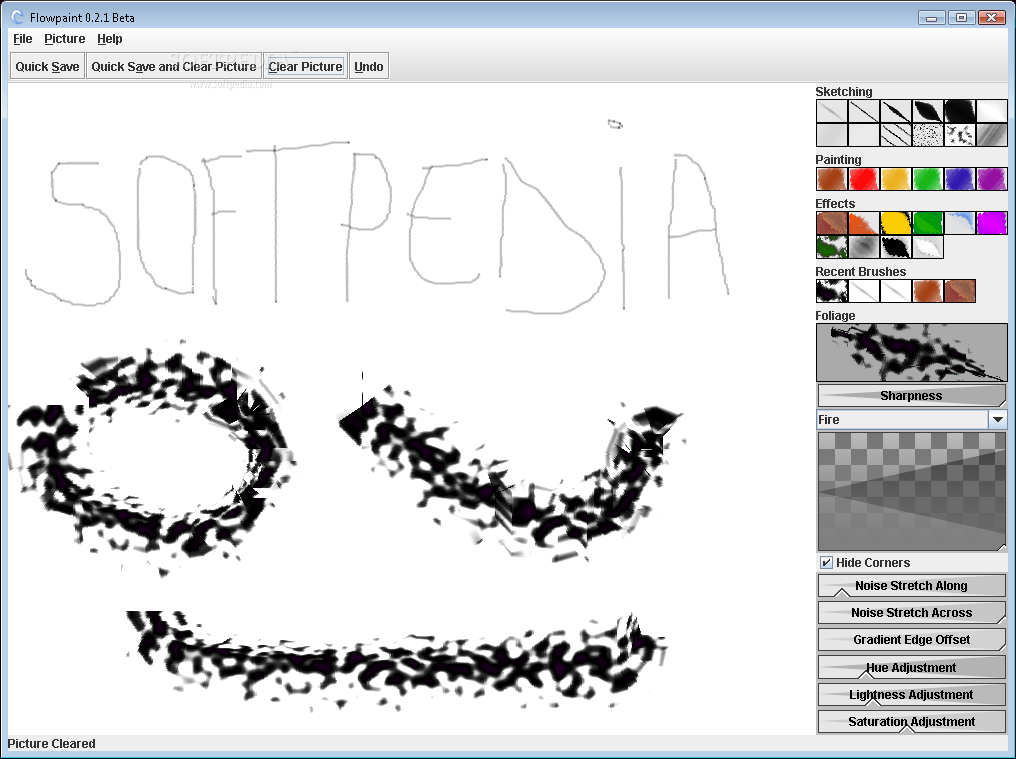Click the Noise Stretch Across slider

(x=912, y=613)
